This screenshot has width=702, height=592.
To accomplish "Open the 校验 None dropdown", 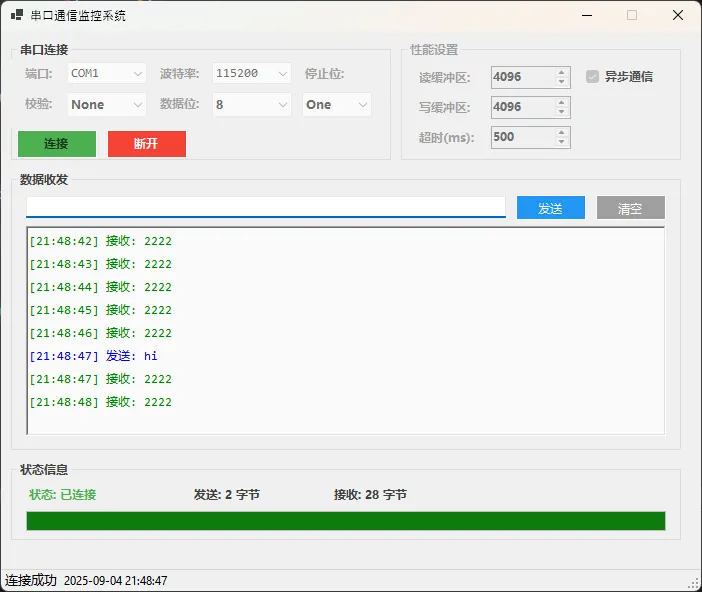I will (x=107, y=104).
